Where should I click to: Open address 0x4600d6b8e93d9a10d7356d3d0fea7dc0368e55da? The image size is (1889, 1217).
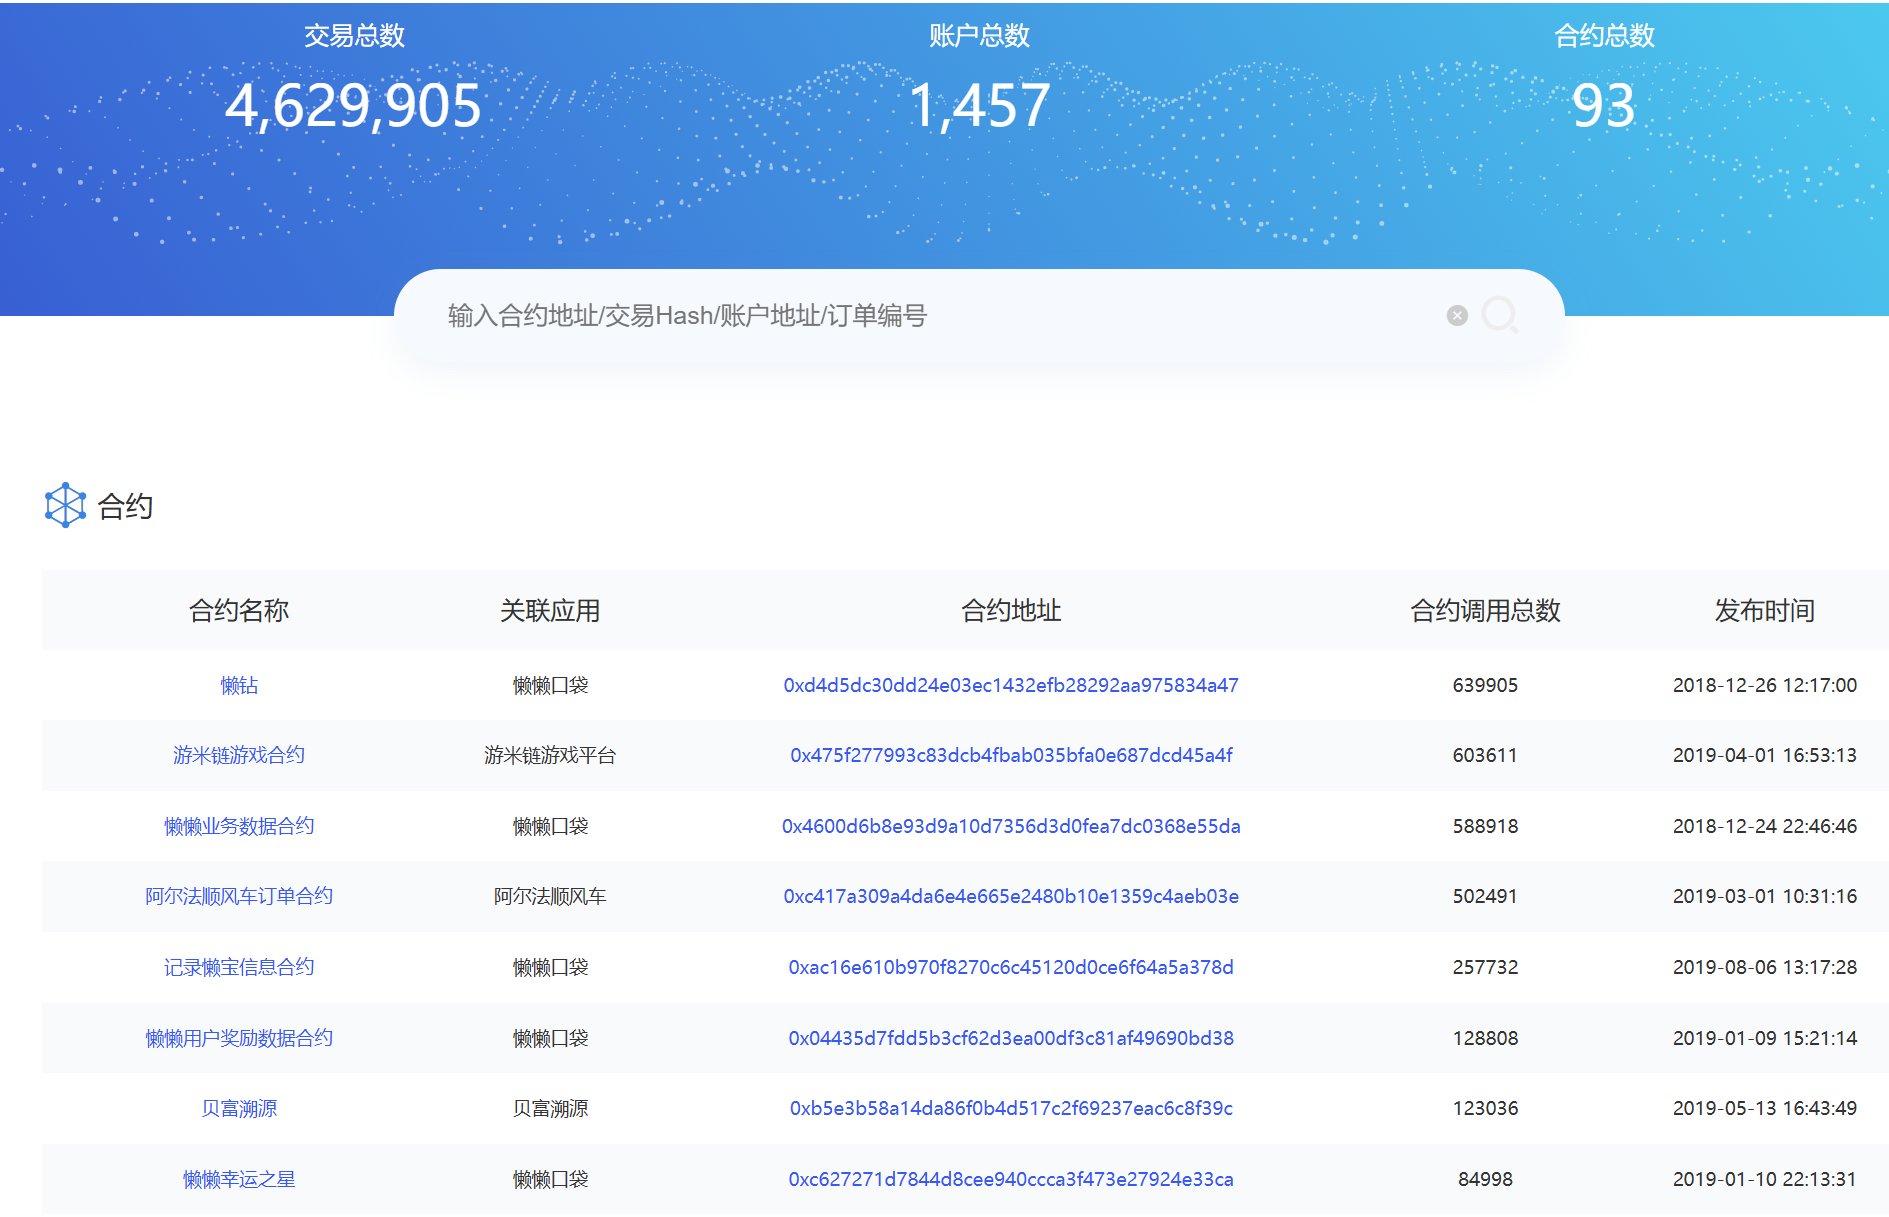pyautogui.click(x=1011, y=826)
